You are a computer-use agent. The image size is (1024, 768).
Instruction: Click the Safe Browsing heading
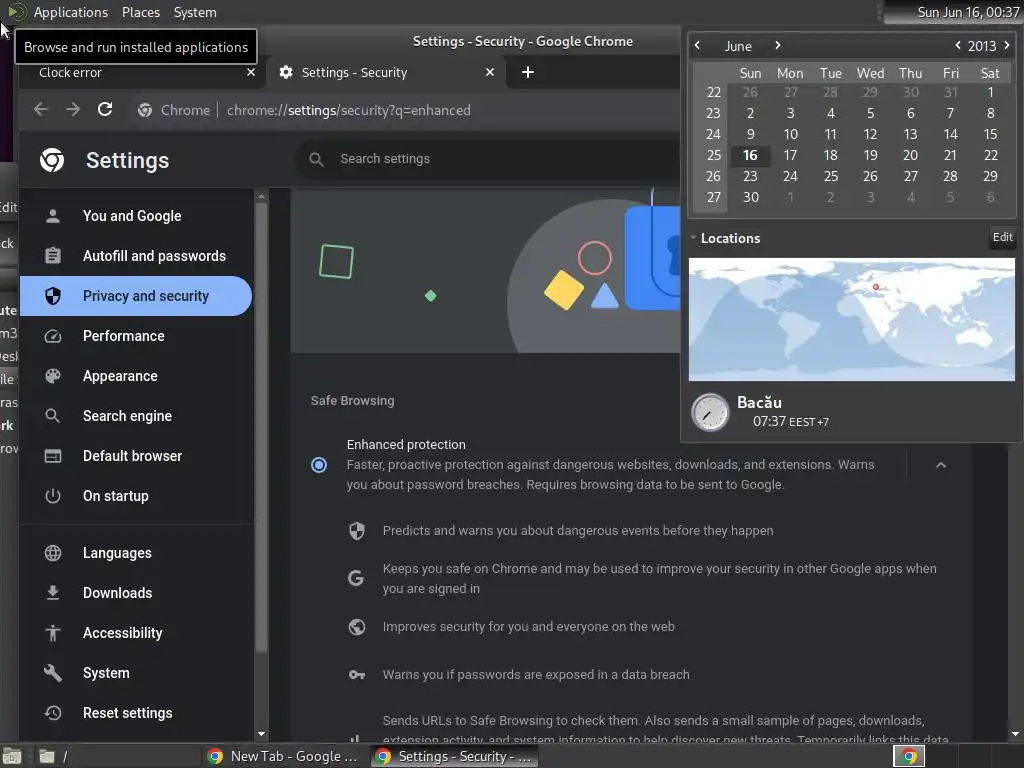point(352,401)
